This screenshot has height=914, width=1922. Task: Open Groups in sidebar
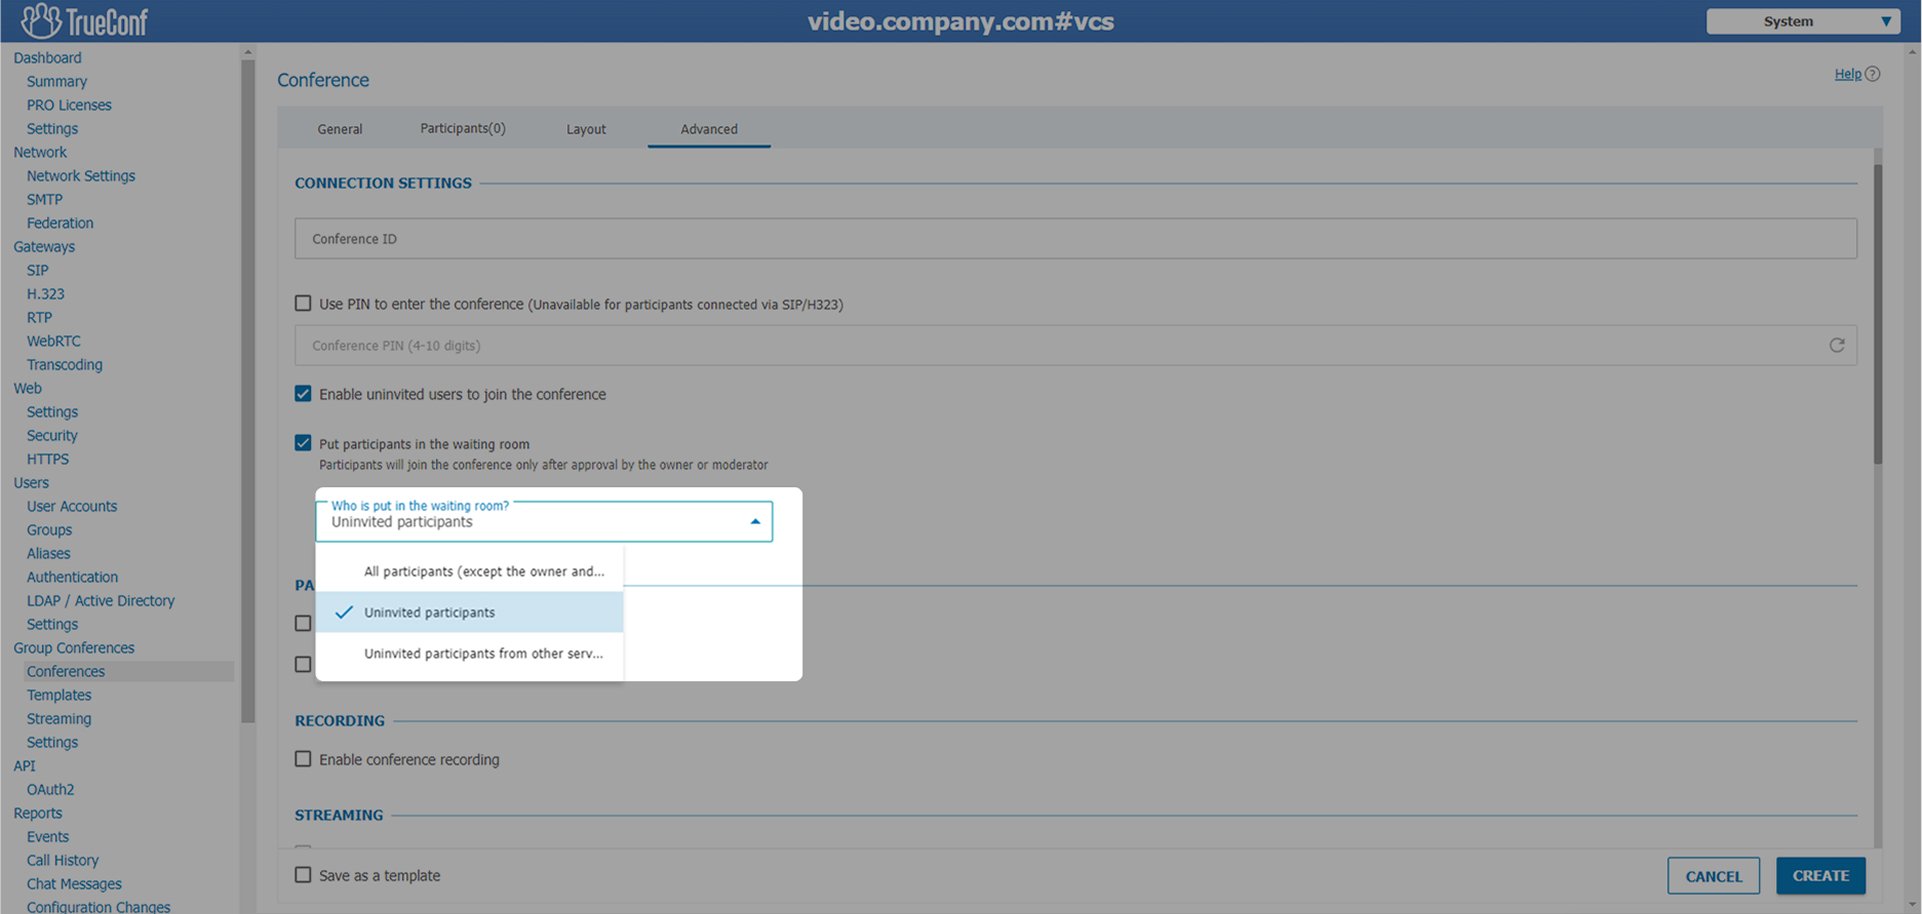(x=50, y=530)
